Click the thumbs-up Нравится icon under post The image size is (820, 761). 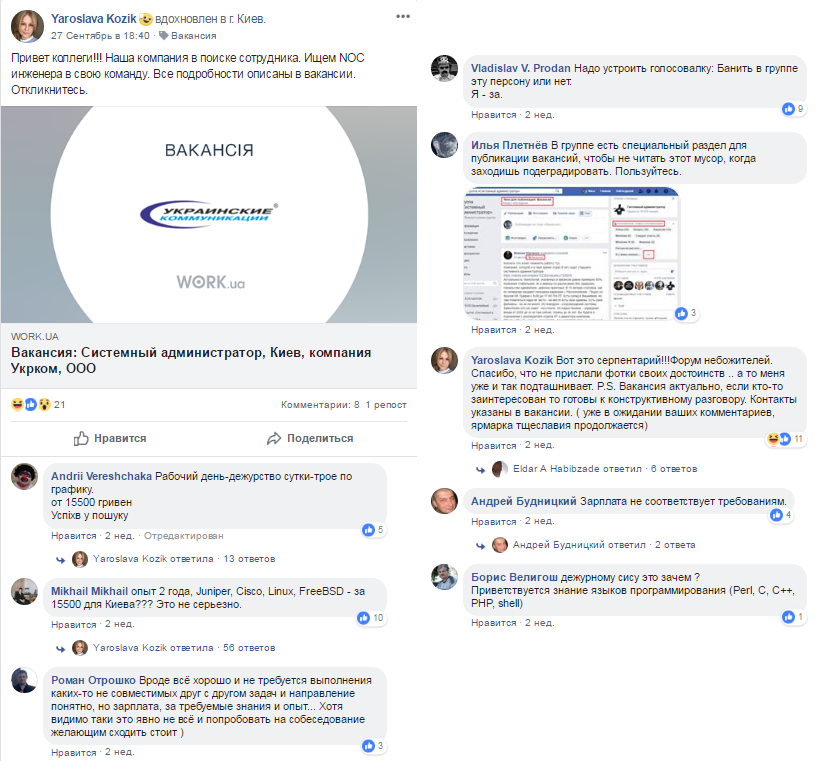tap(81, 438)
